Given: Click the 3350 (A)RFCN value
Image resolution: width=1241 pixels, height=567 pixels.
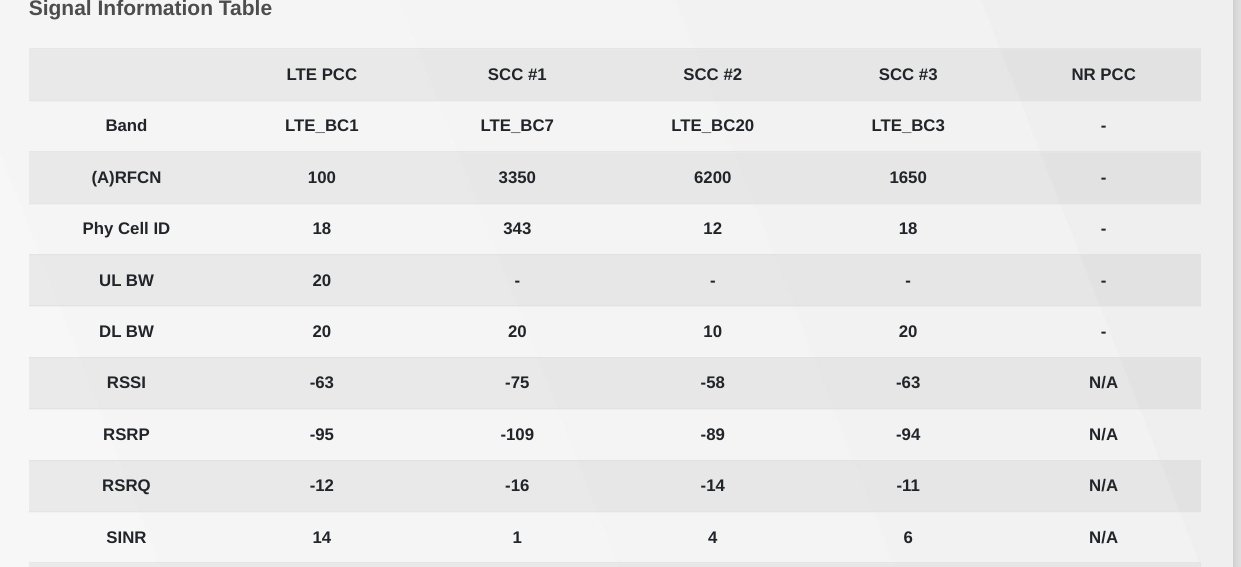Looking at the screenshot, I should pyautogui.click(x=517, y=177).
